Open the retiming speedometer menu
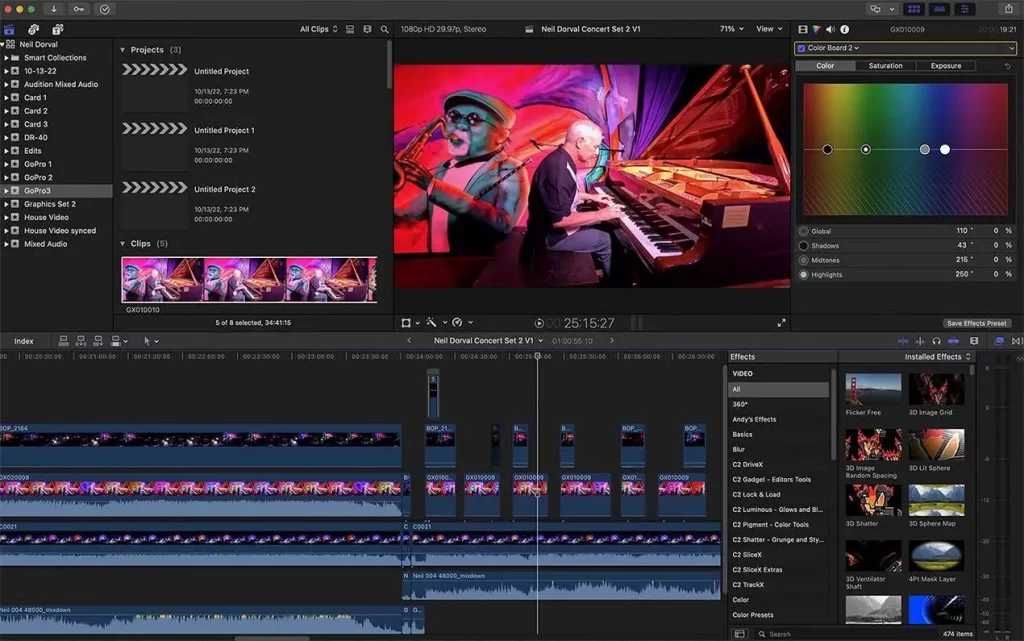1024x641 pixels. coord(462,322)
